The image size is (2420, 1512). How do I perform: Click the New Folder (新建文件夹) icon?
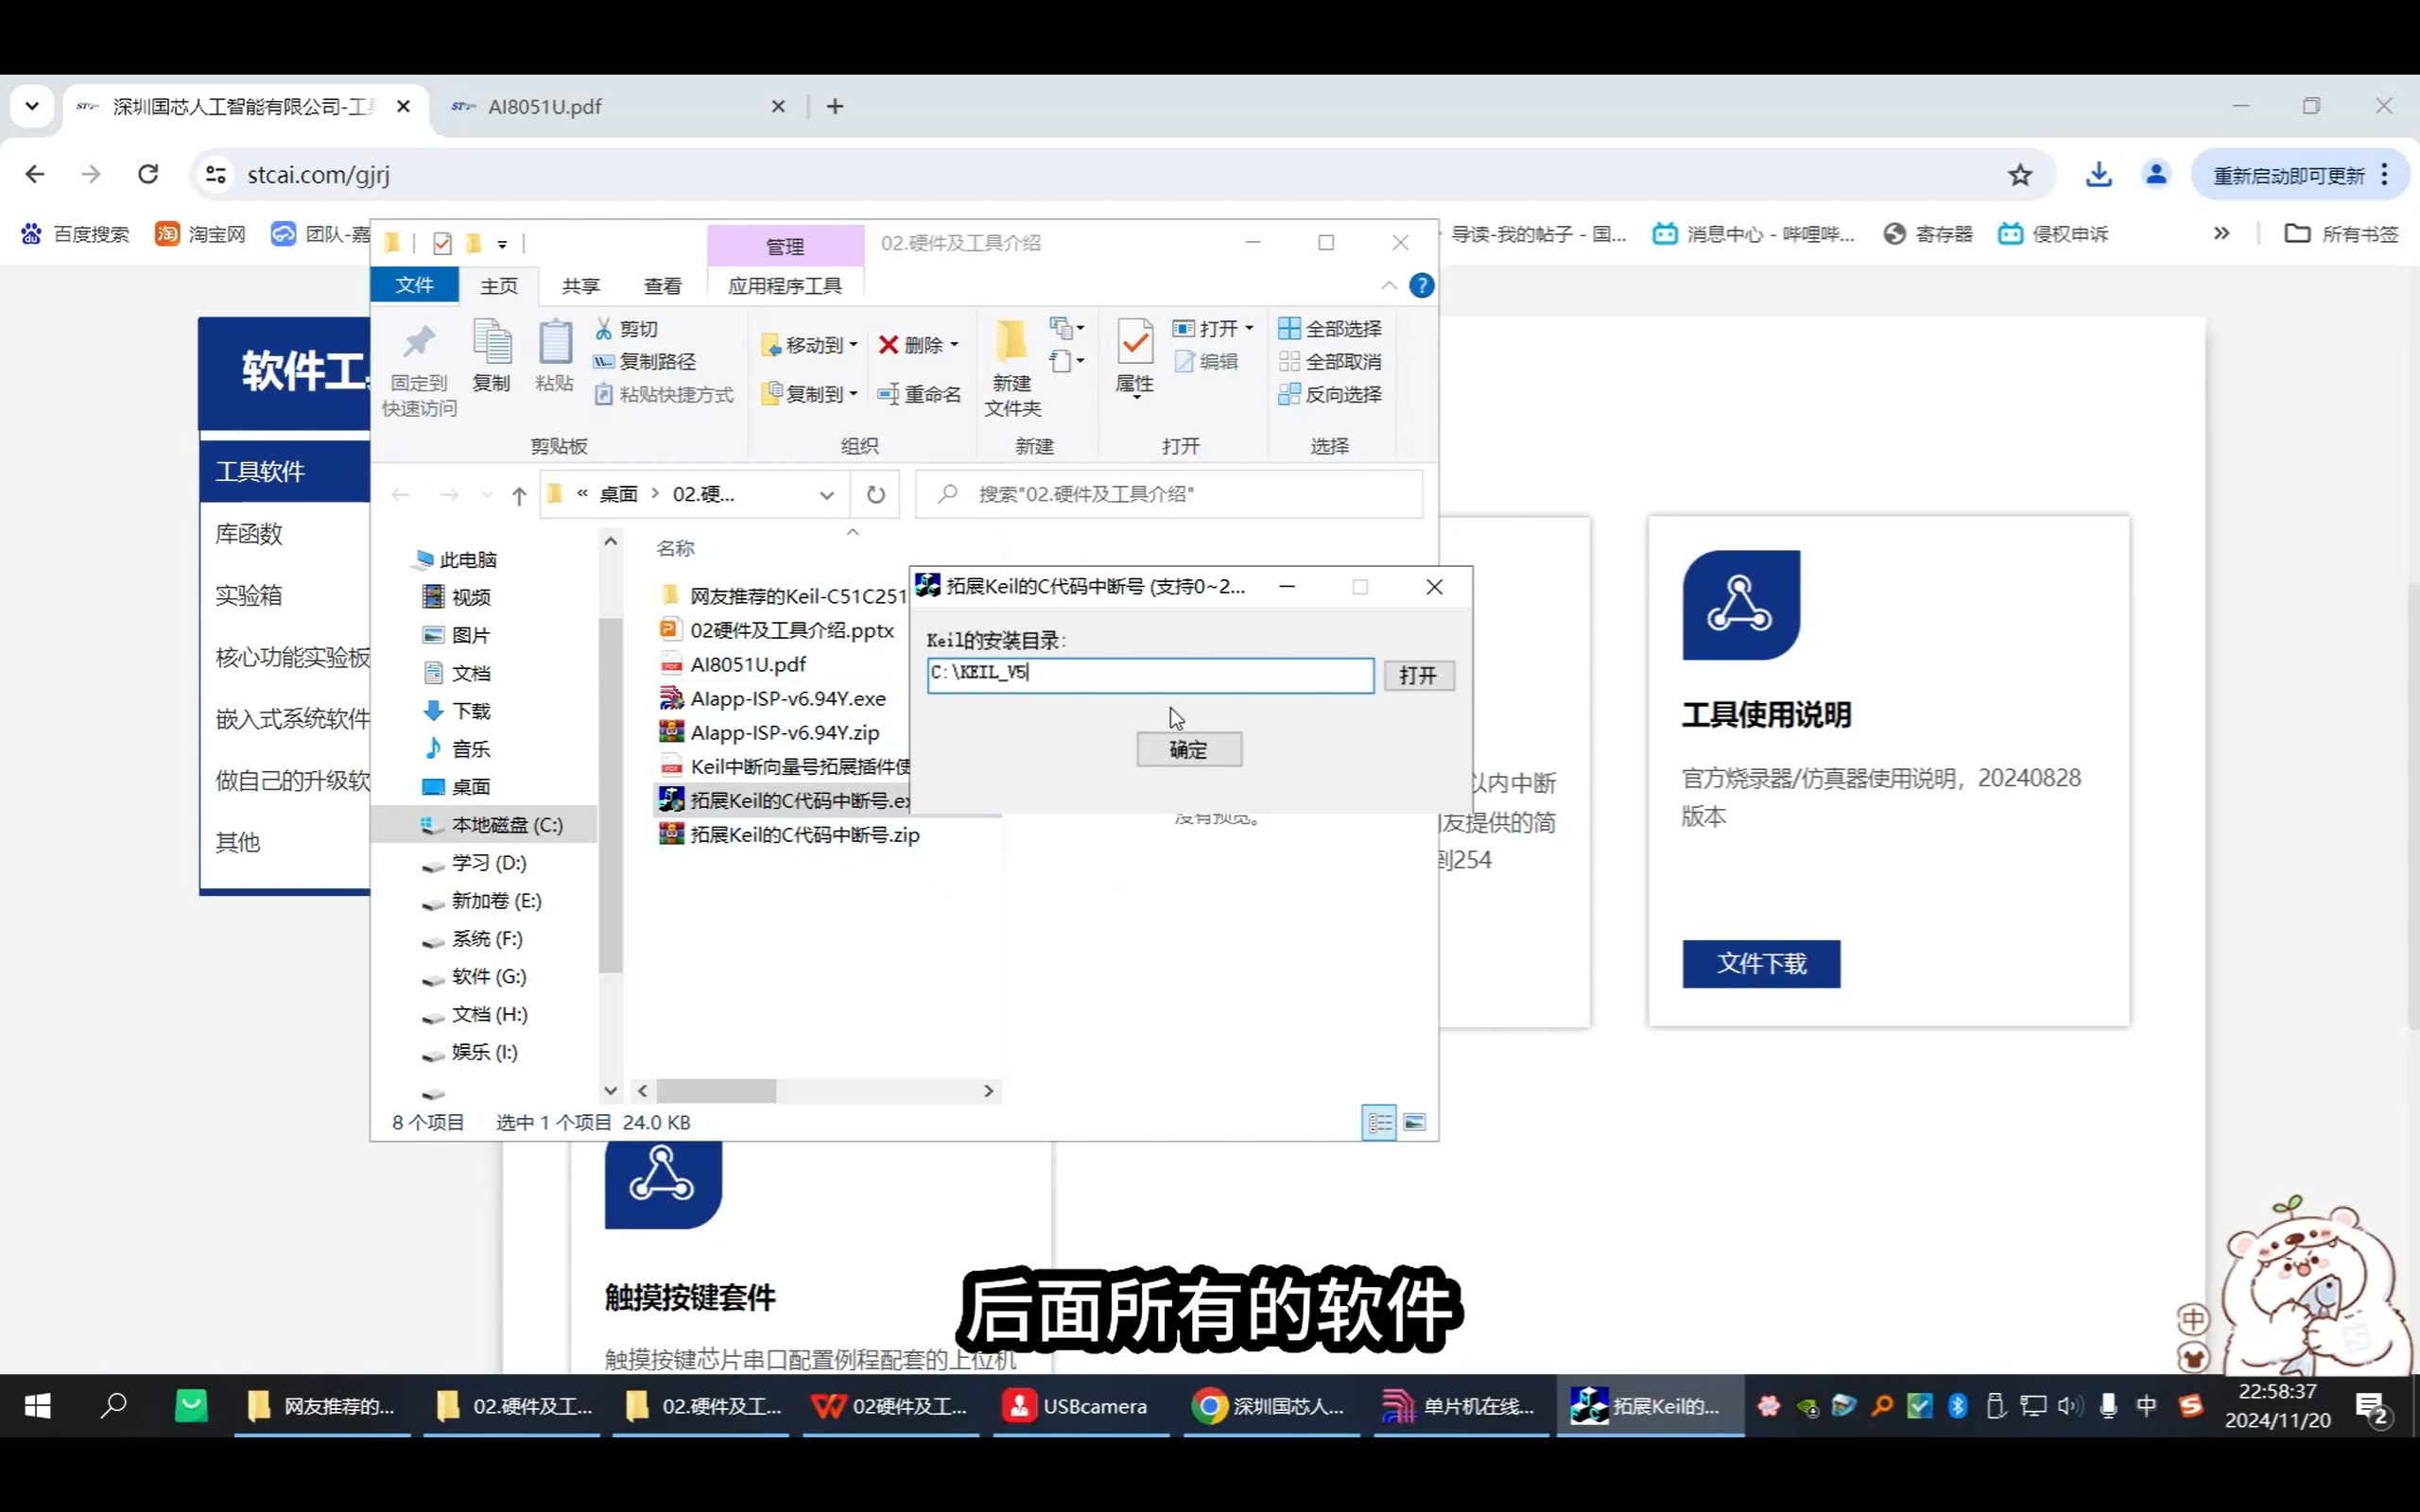[x=1011, y=342]
